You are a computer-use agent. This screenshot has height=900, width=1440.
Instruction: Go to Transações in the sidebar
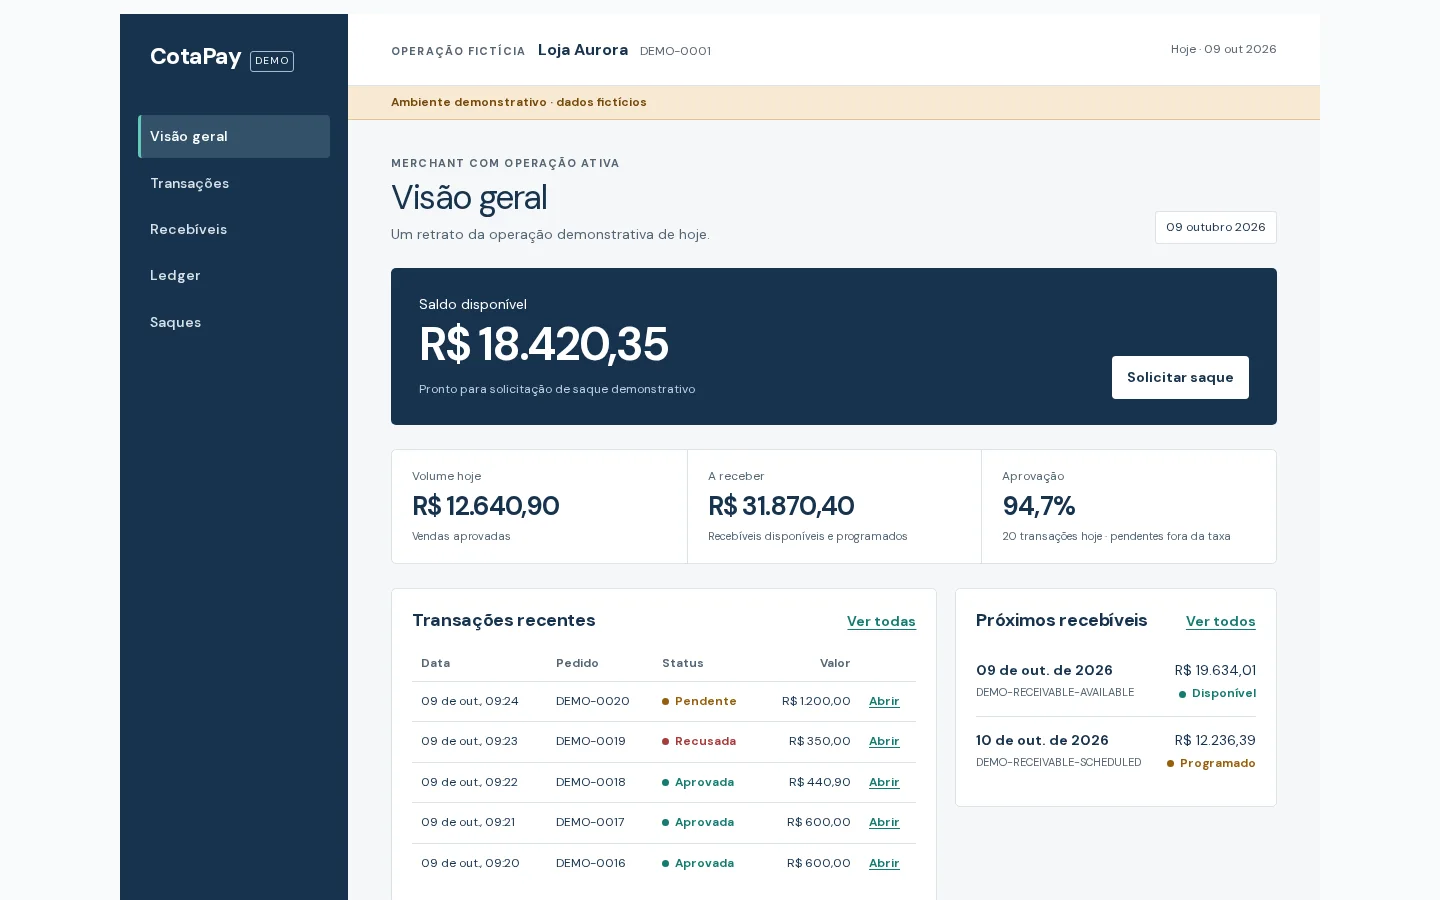click(234, 183)
